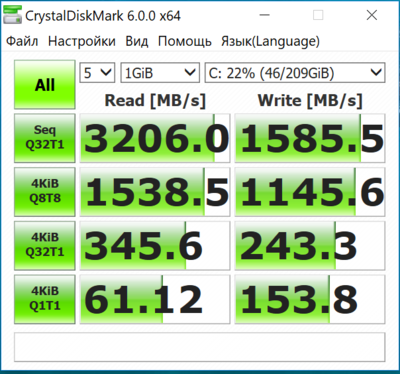Screen dimensions: 400x374
Task: Open the test count dropdown showing 5
Action: point(97,73)
